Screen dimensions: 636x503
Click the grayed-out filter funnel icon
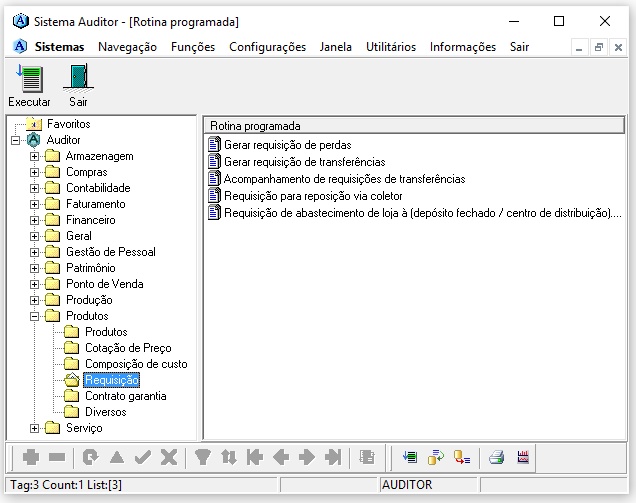pos(202,457)
